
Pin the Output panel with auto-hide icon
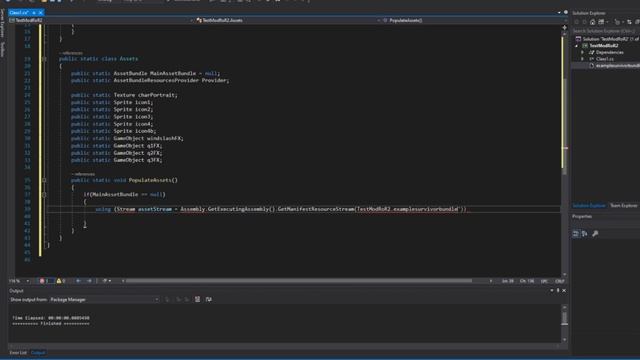(x=558, y=291)
